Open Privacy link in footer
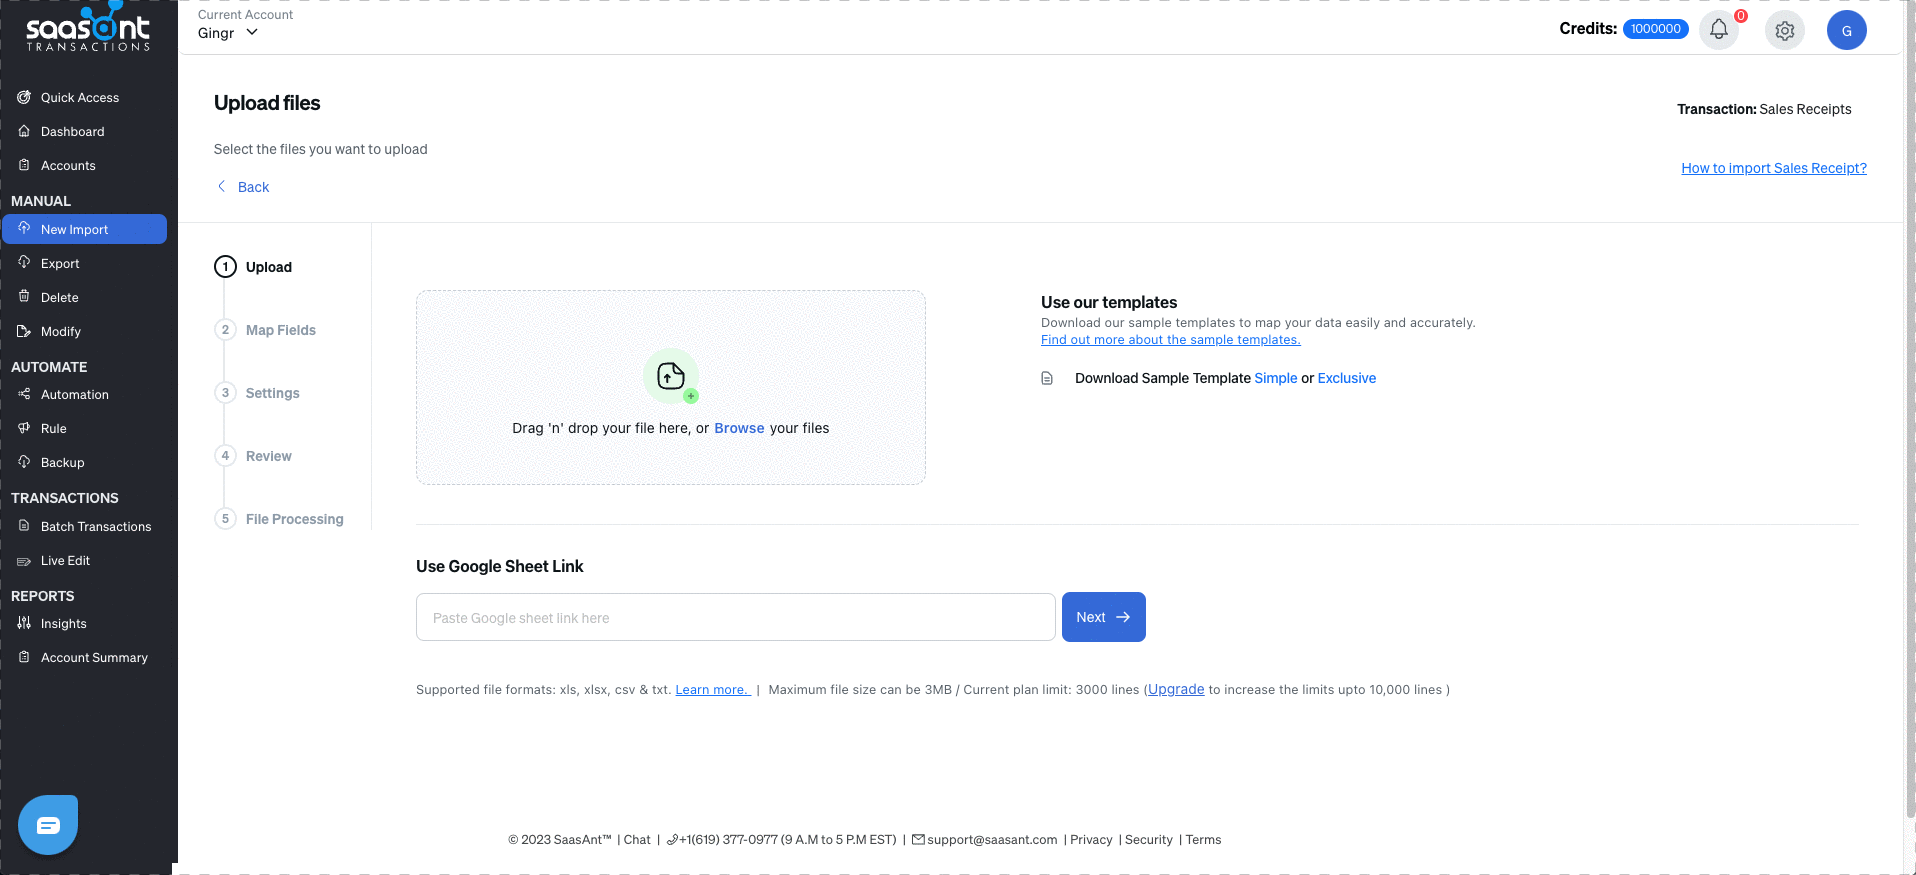This screenshot has width=1916, height=875. [1091, 840]
